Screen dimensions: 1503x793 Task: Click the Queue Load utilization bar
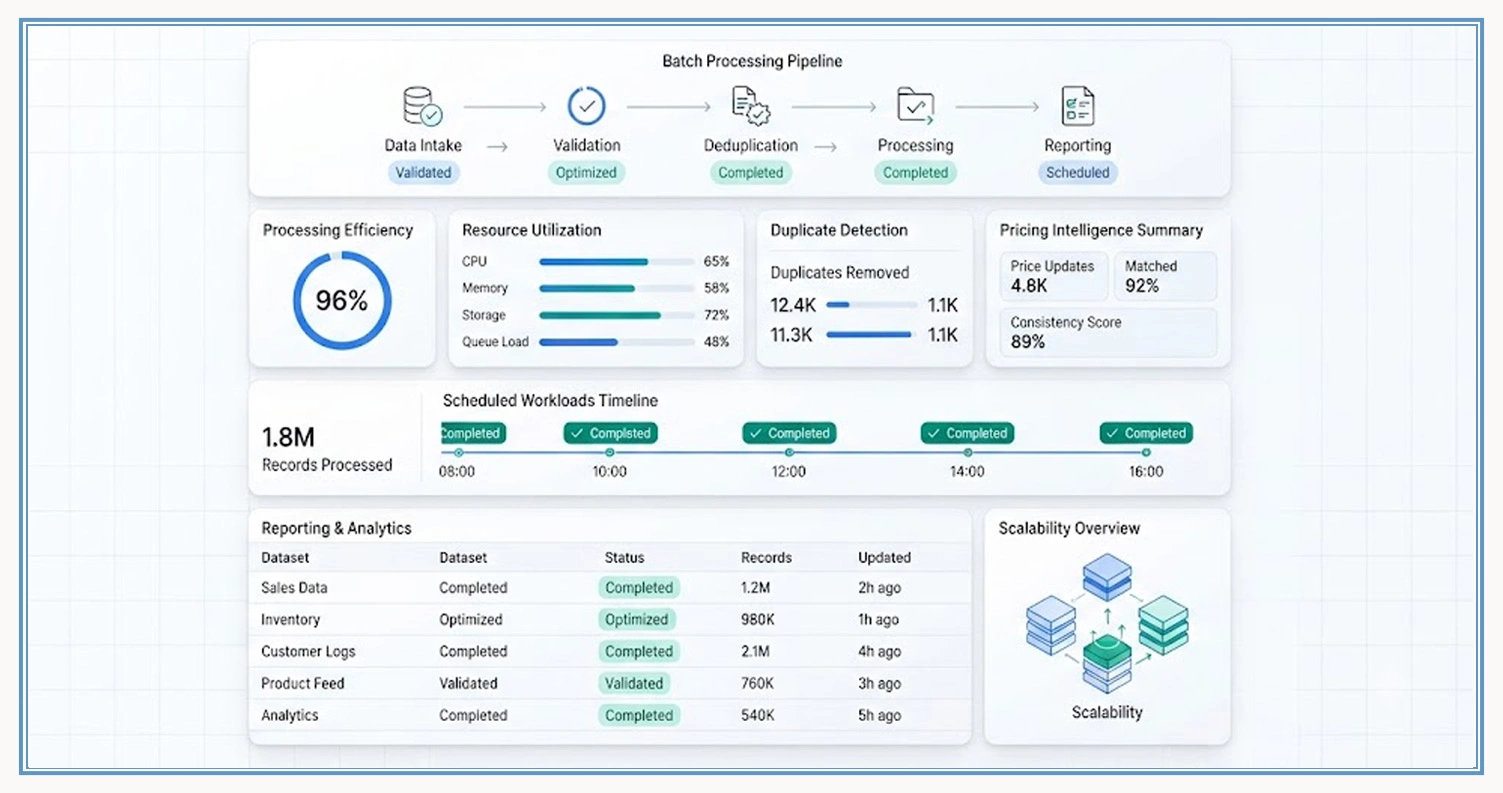pos(617,342)
